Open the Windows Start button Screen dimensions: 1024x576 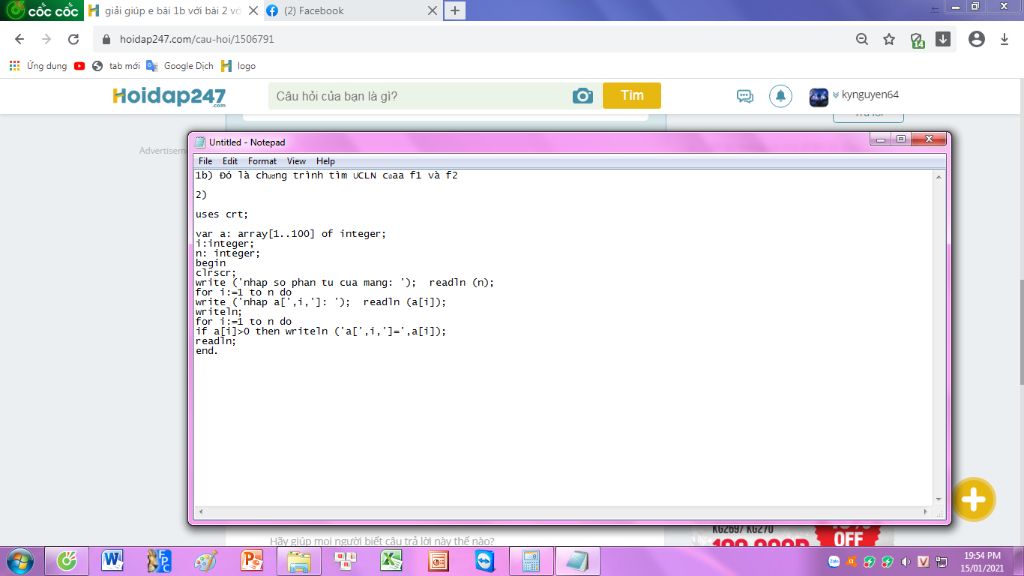[20, 562]
